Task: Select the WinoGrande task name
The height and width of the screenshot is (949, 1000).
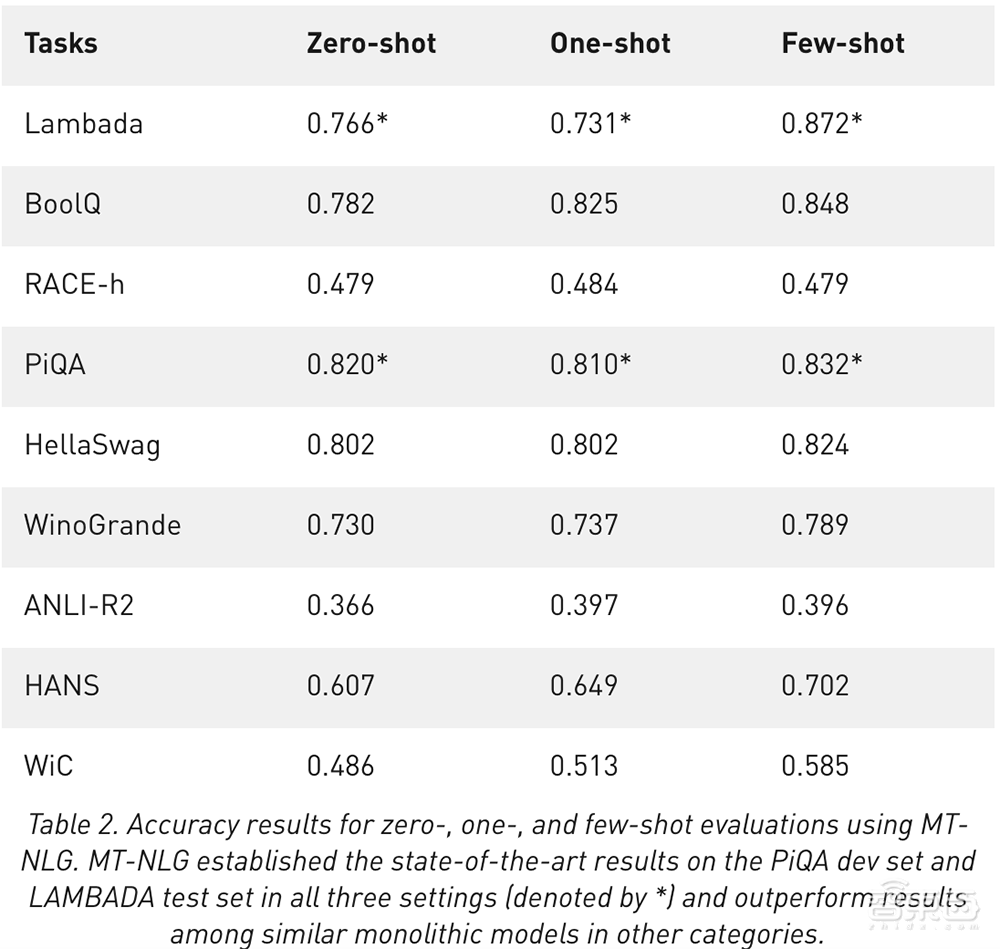Action: [x=103, y=525]
